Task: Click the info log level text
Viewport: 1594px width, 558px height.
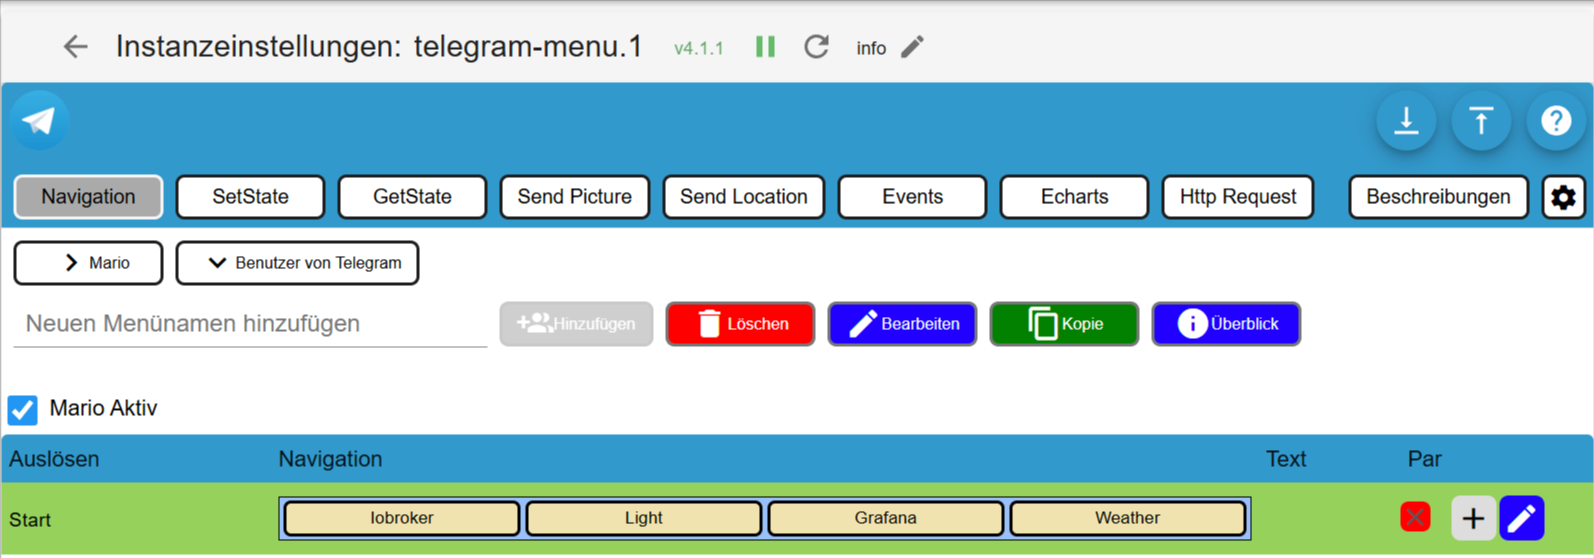Action: 871,48
